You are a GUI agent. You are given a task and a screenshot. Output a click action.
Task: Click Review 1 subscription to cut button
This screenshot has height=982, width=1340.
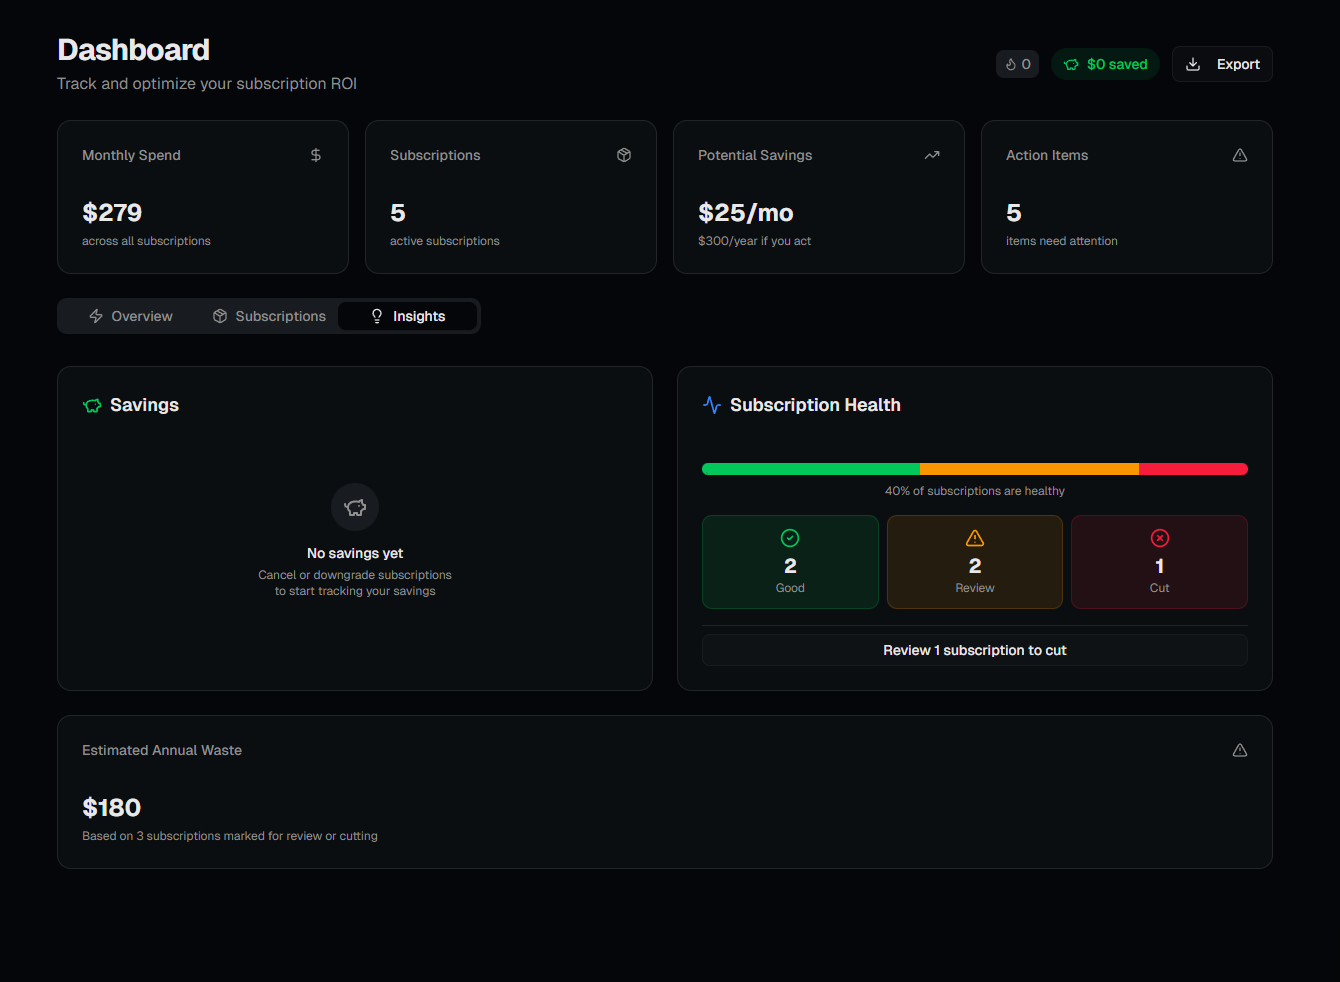tap(974, 650)
